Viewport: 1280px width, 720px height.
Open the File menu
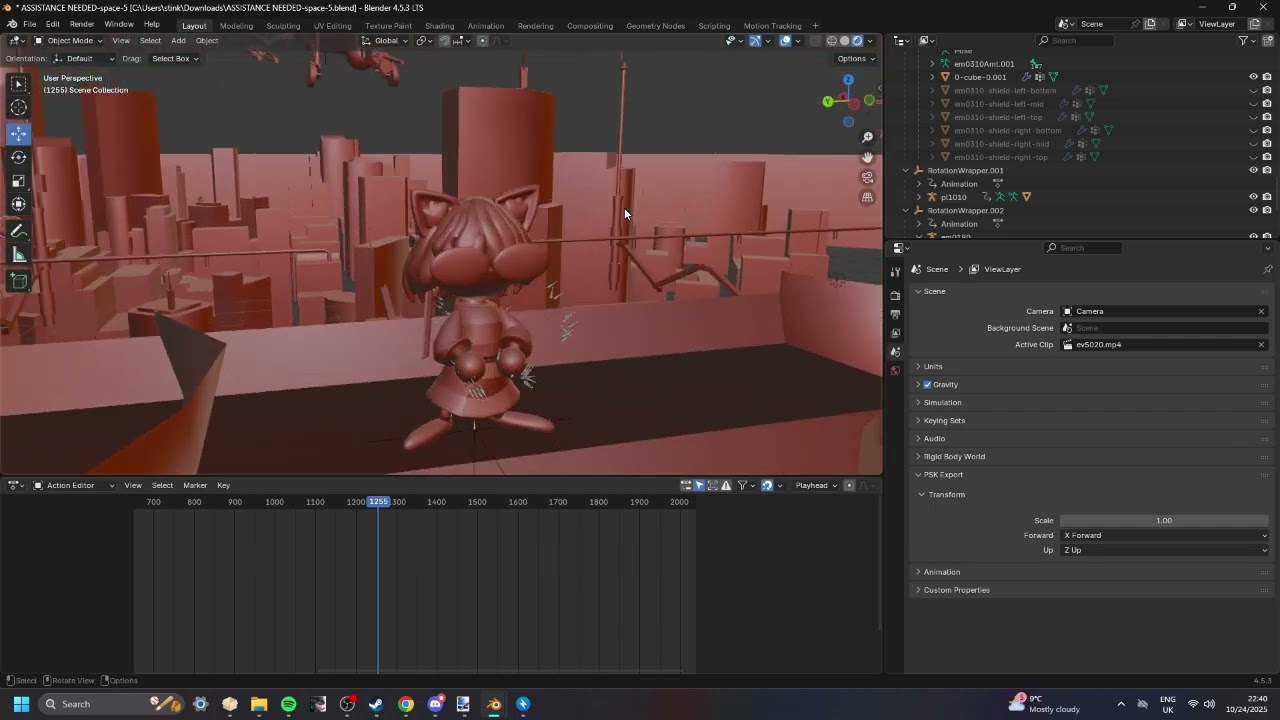pos(30,24)
